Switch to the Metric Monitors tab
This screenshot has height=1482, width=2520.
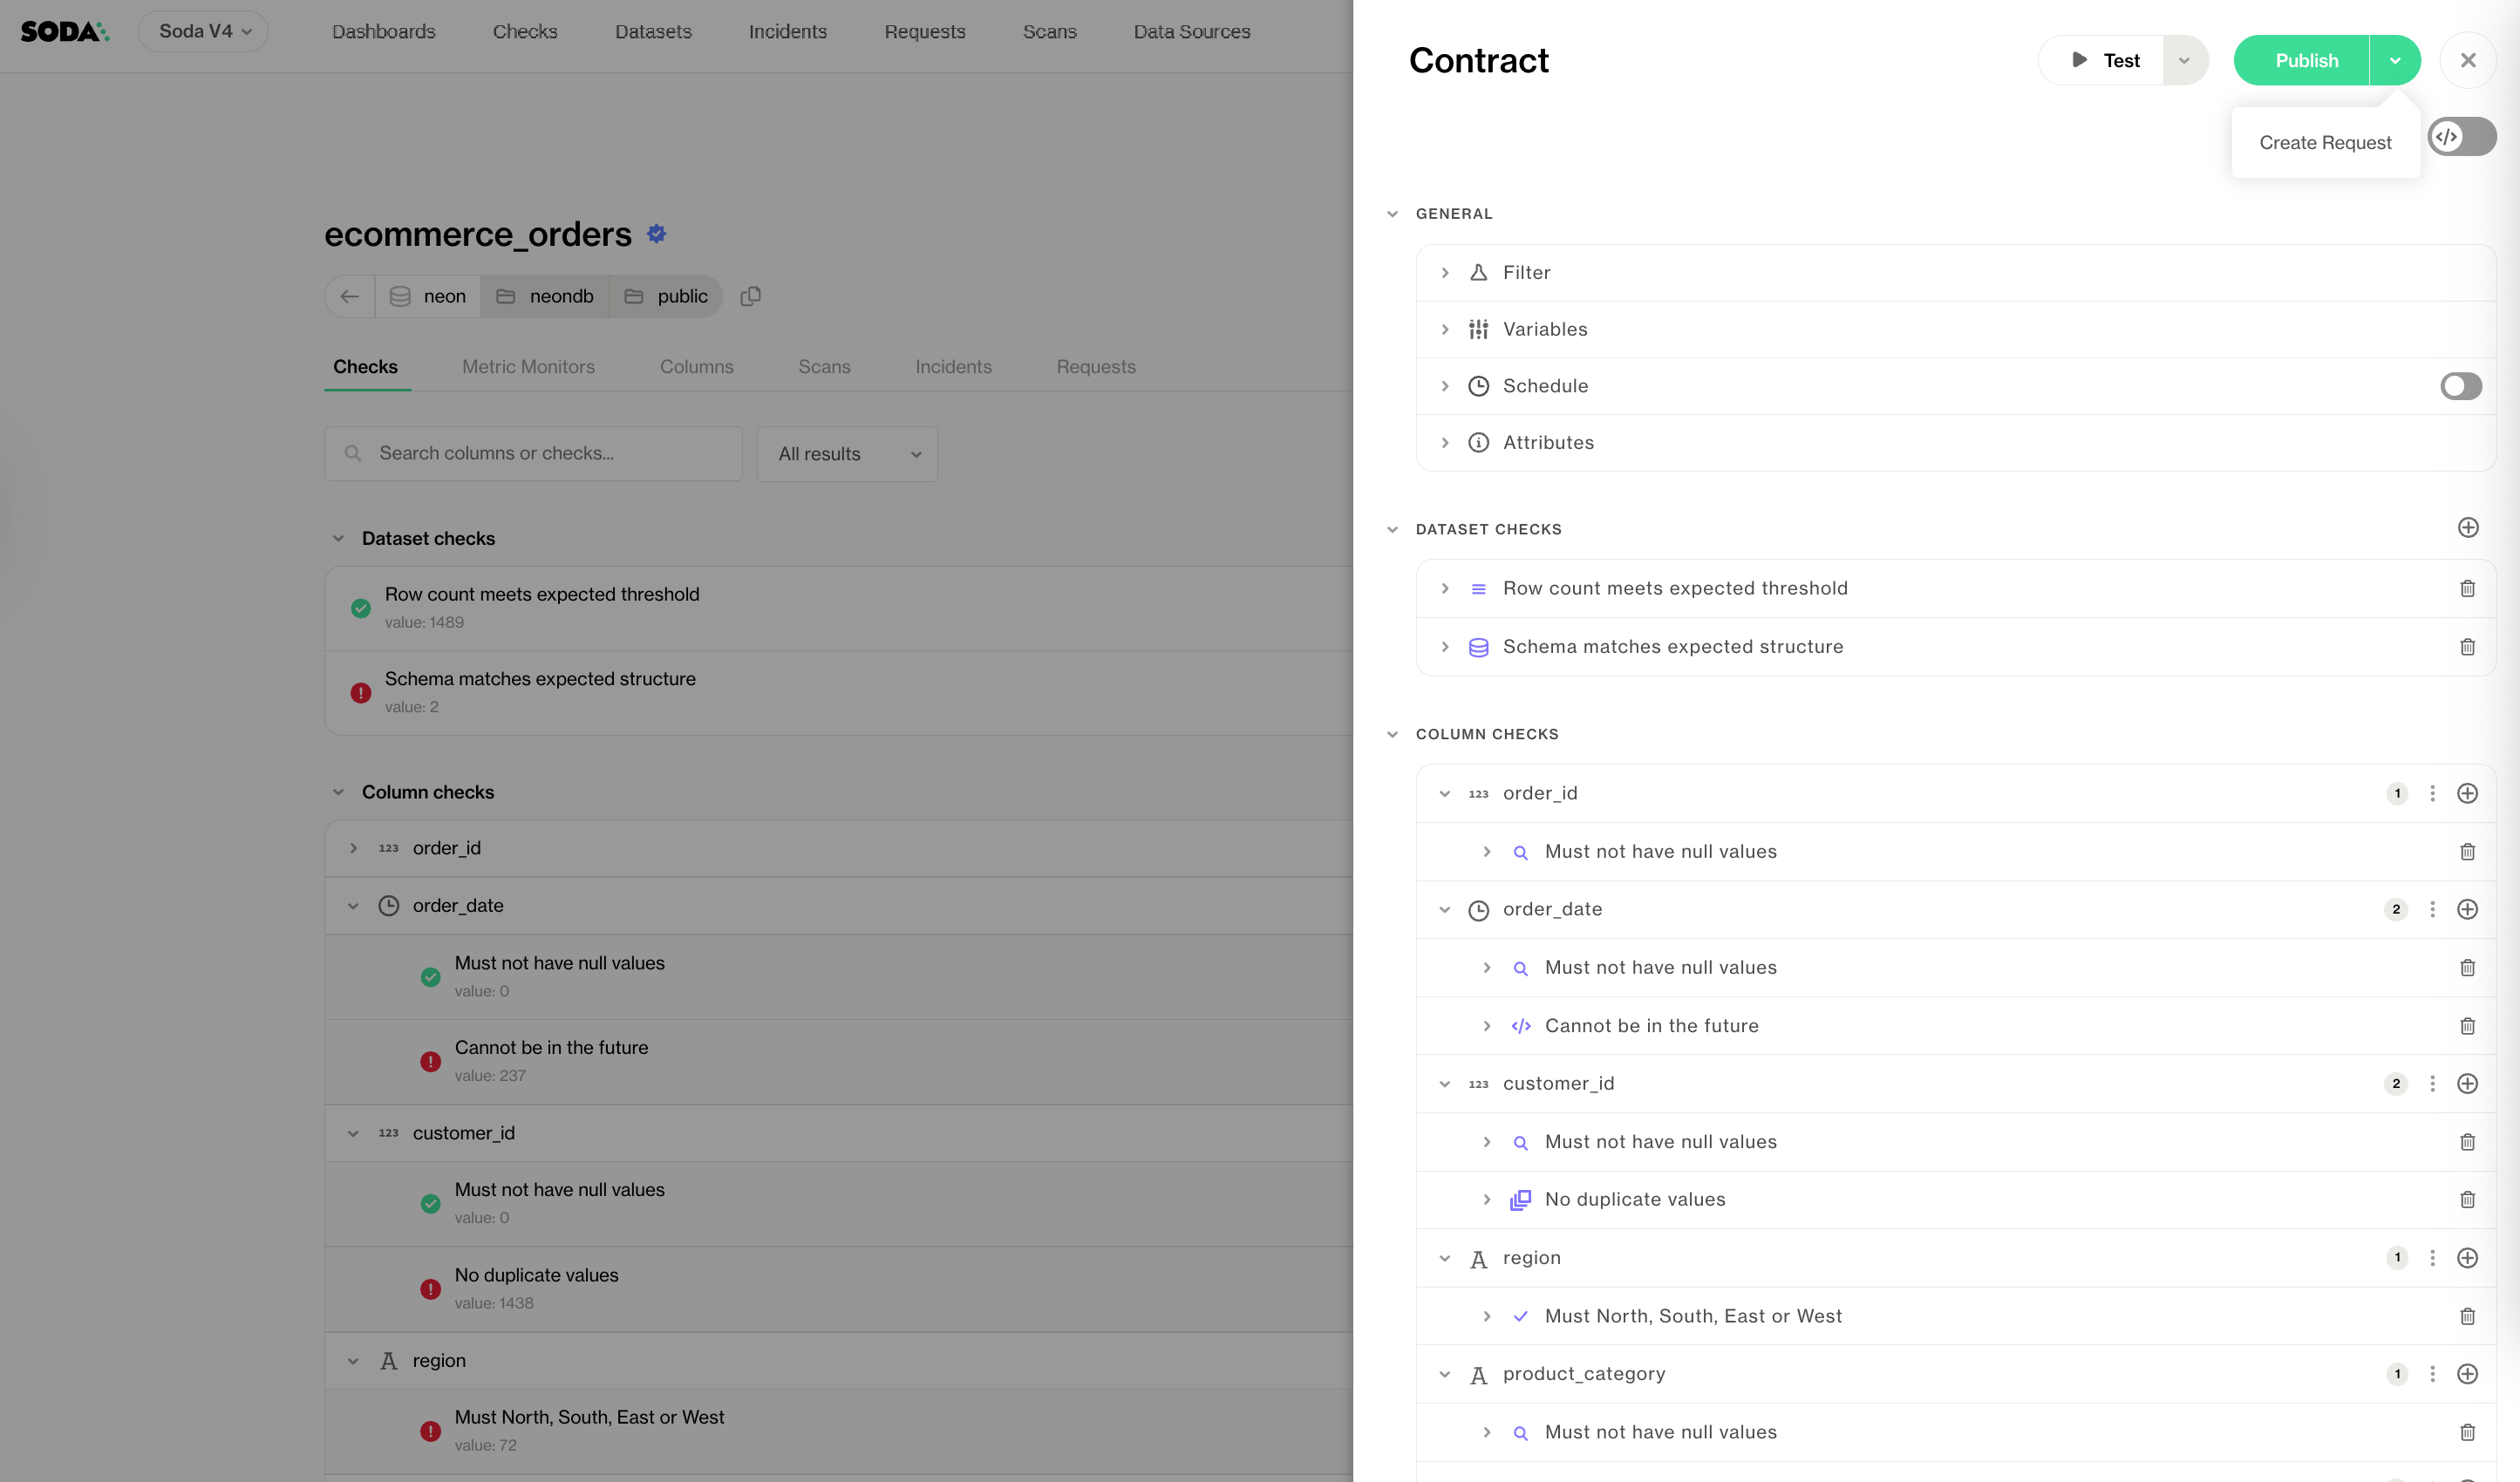pos(528,367)
